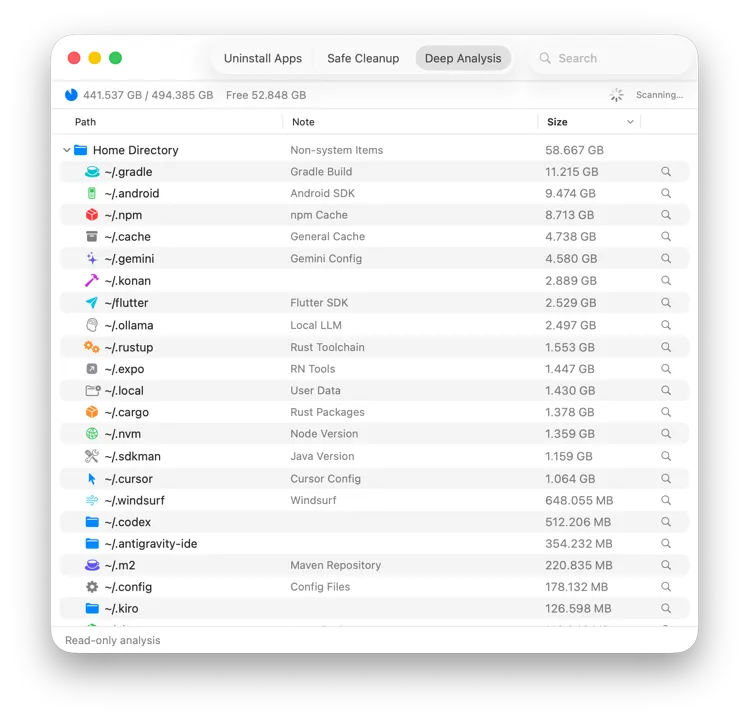Click the ~/.android green device icon

click(92, 193)
